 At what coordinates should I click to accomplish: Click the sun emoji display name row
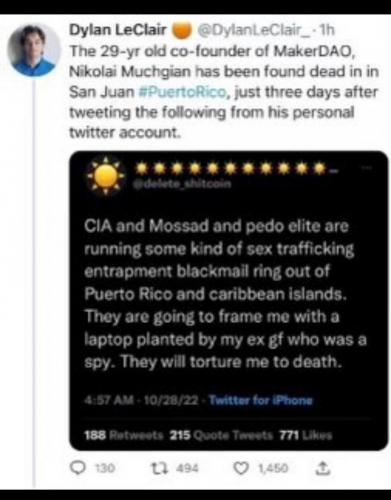pyautogui.click(x=237, y=169)
